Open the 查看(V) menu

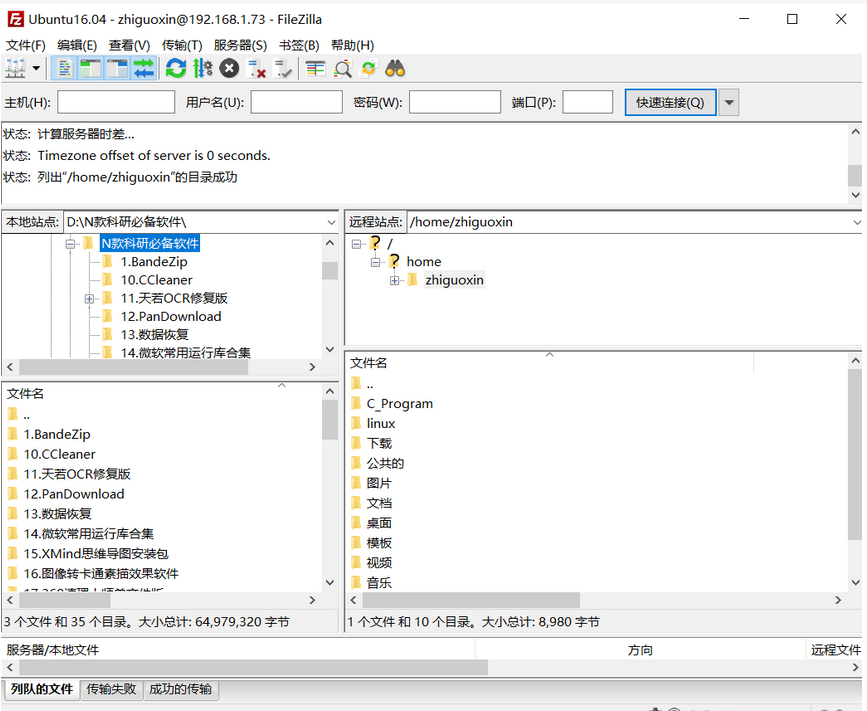129,45
